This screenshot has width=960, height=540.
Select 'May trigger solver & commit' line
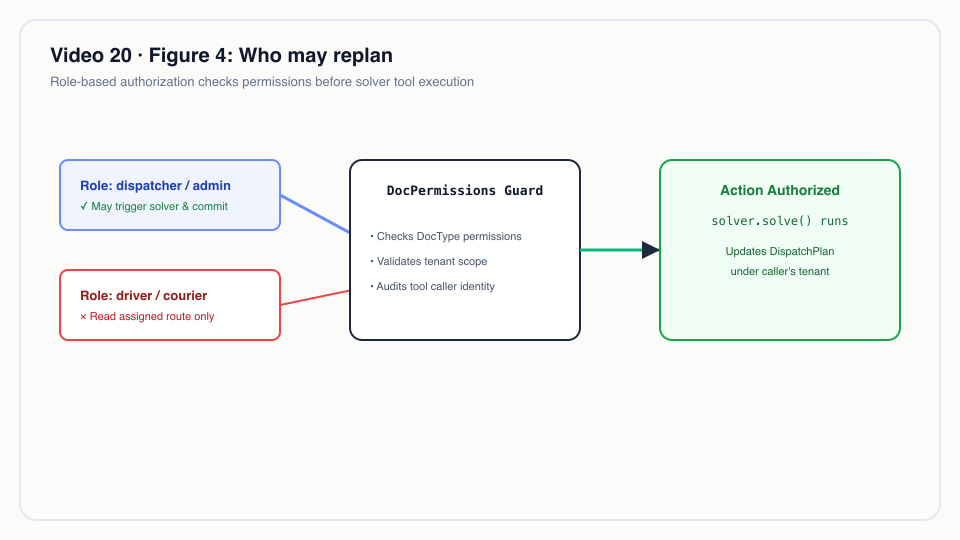(x=154, y=206)
